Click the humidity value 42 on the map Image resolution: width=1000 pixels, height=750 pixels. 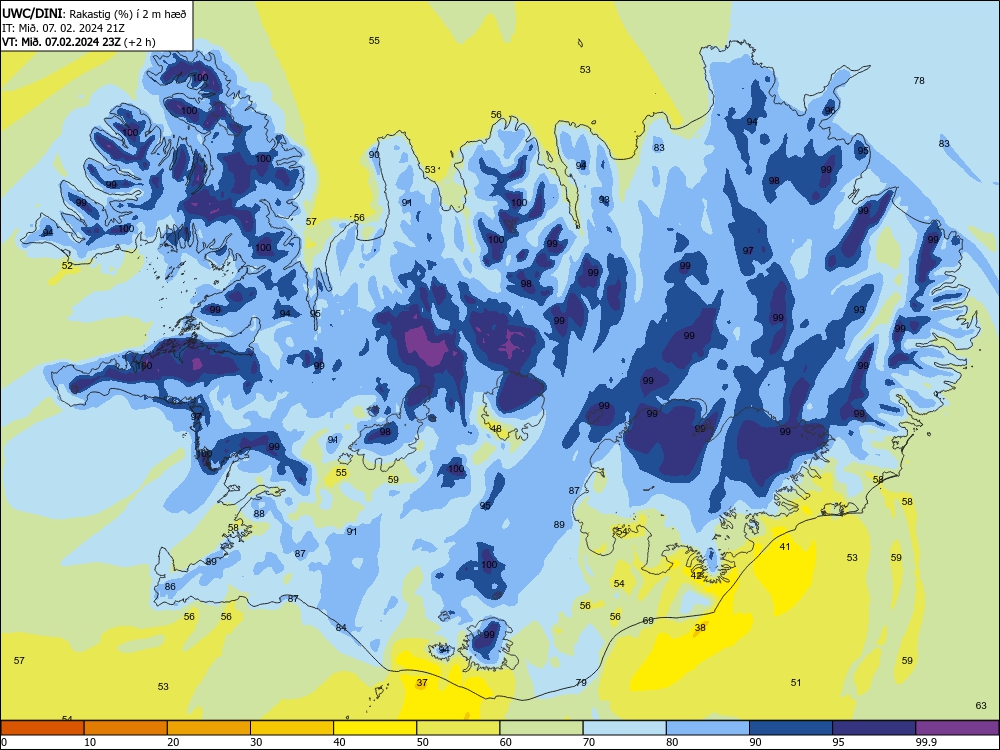696,575
